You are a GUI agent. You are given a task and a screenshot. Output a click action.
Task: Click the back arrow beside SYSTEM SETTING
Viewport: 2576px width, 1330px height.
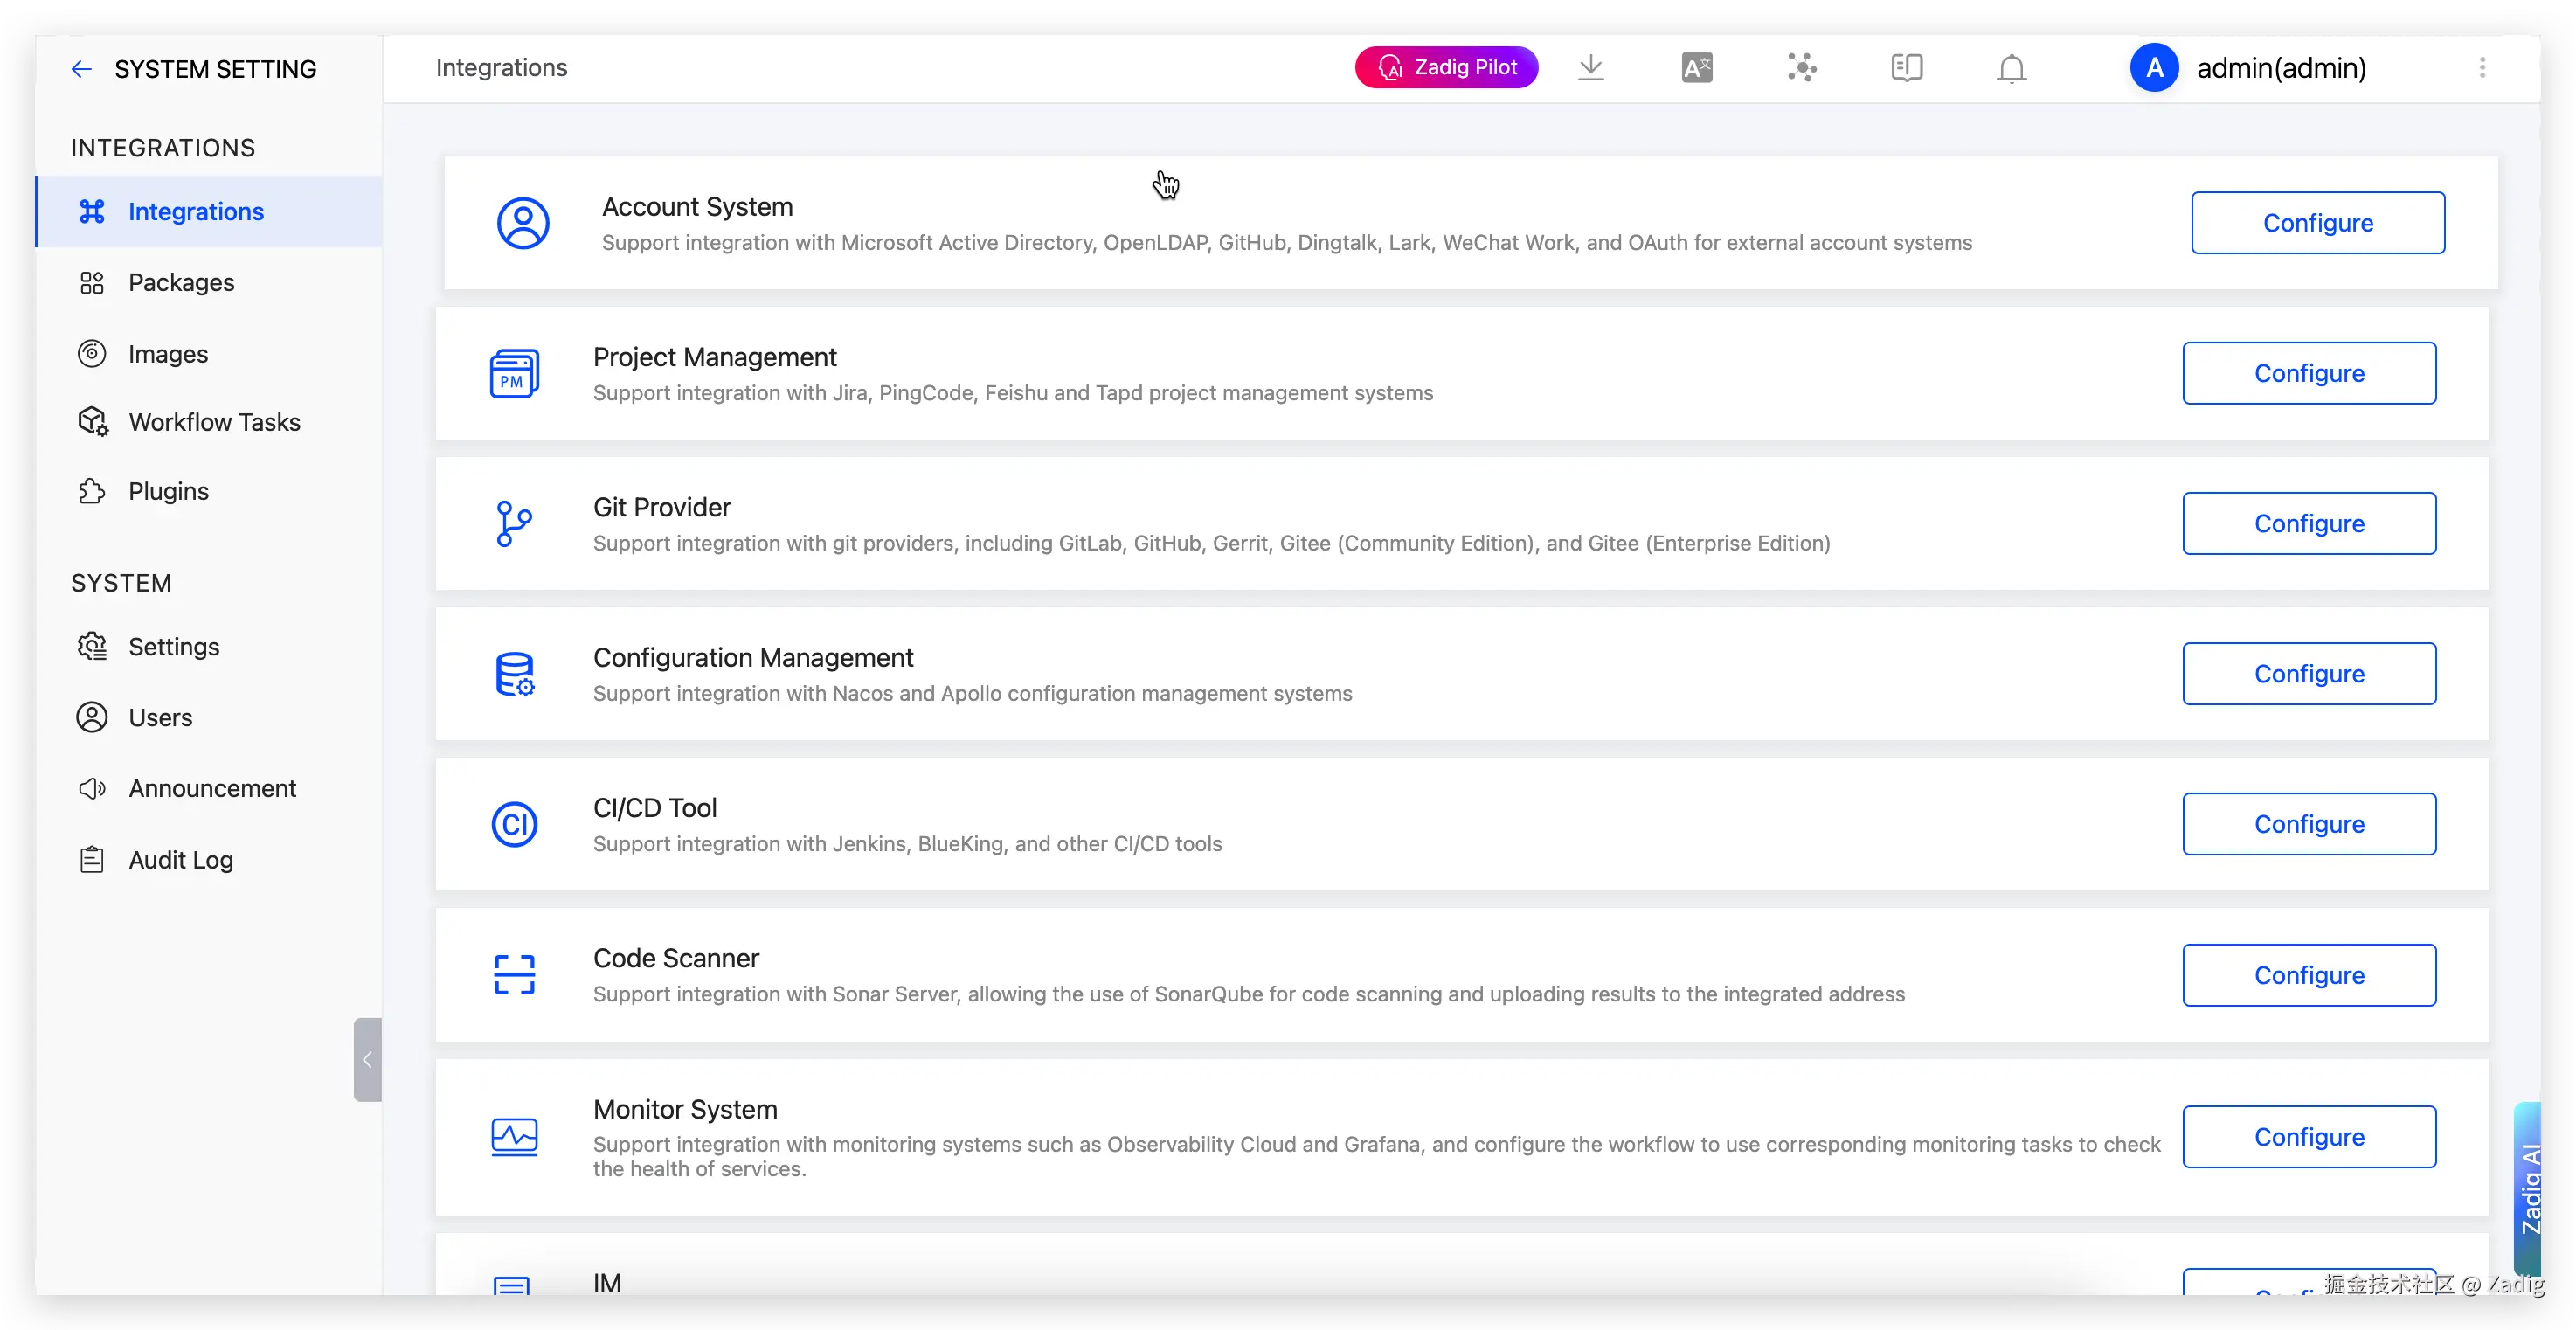click(81, 69)
